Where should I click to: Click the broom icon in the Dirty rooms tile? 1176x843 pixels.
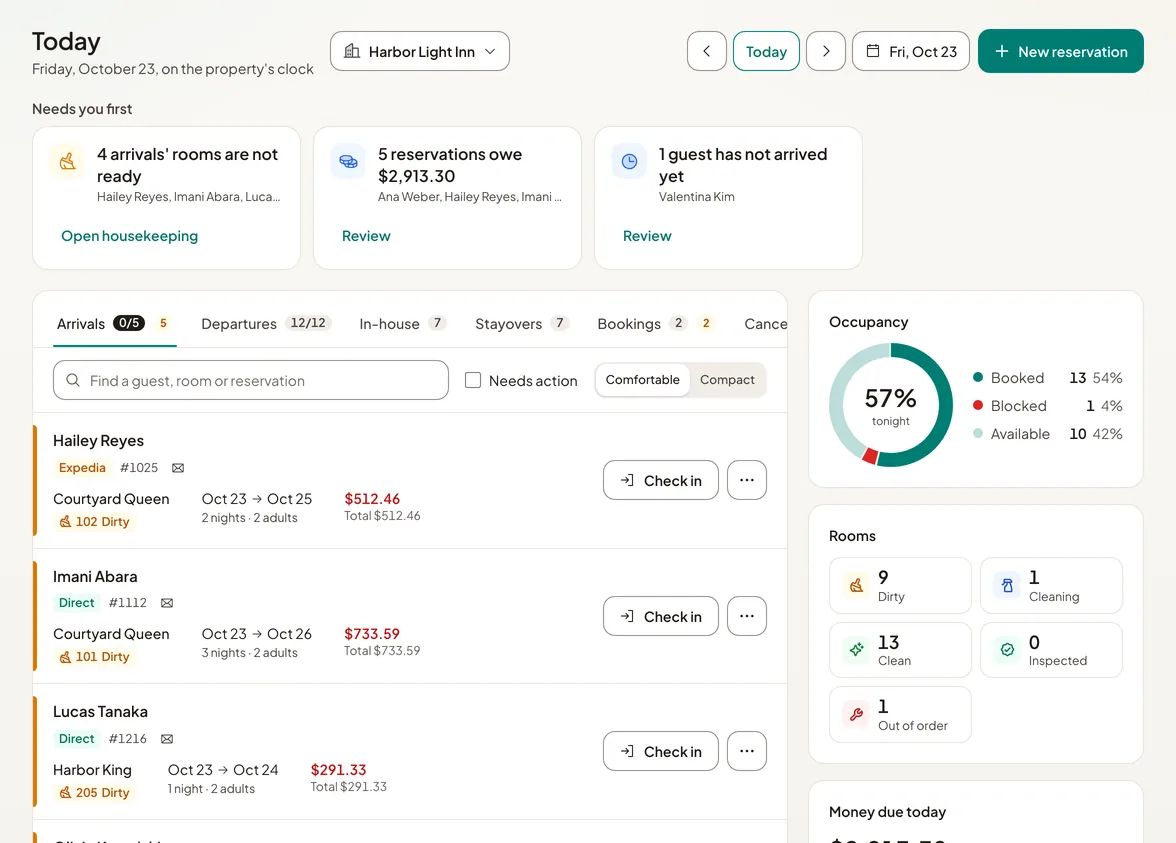click(856, 586)
